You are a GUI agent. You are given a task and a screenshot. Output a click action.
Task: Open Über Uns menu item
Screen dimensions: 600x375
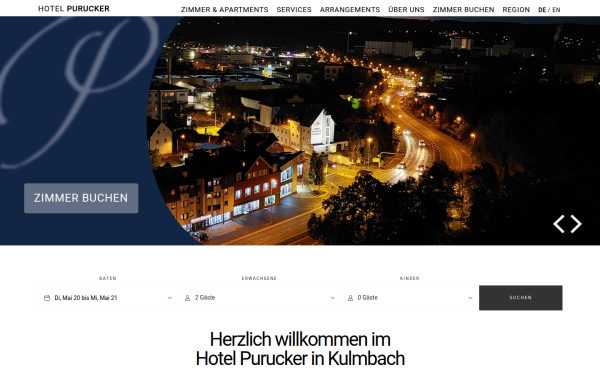point(406,10)
